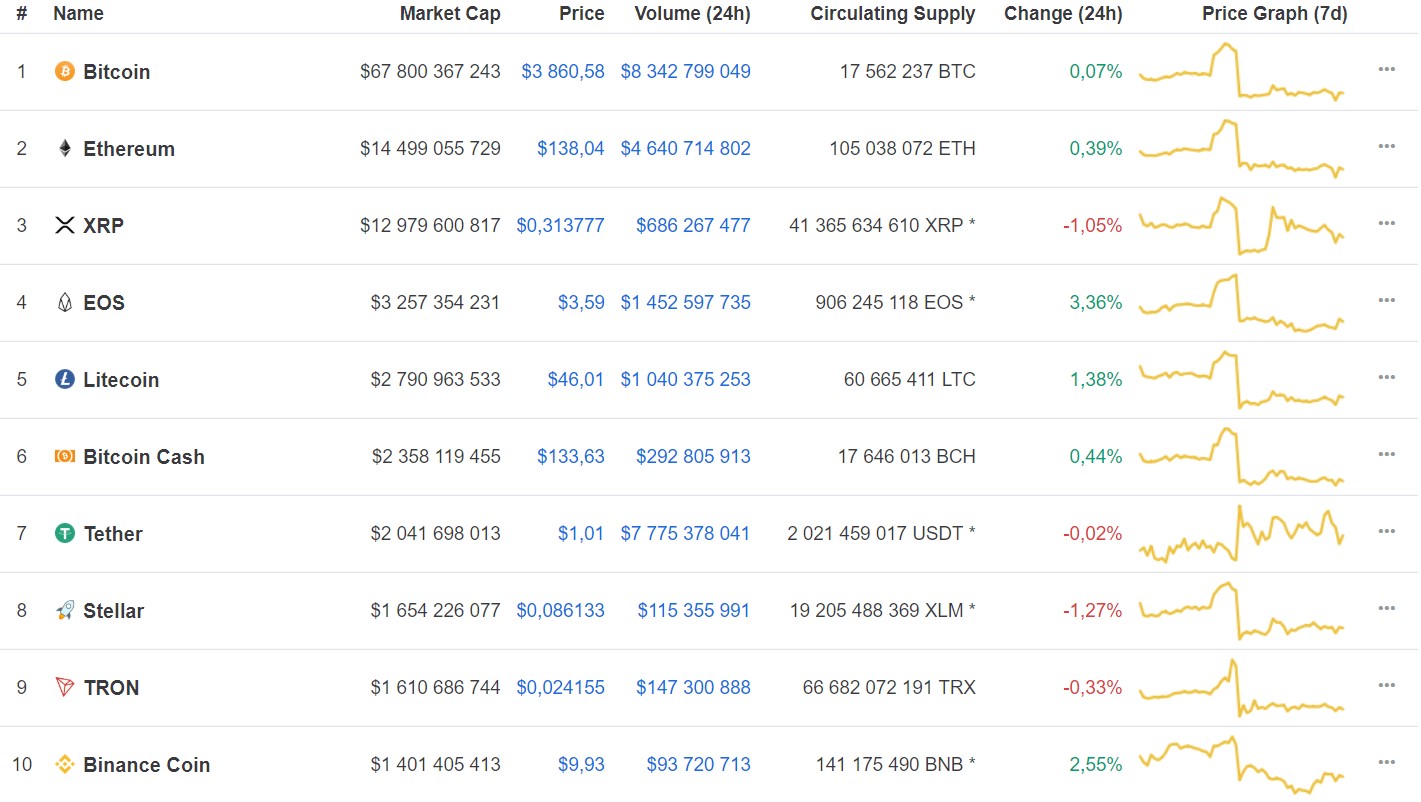Sort by the Circulating Supply column header

[893, 14]
